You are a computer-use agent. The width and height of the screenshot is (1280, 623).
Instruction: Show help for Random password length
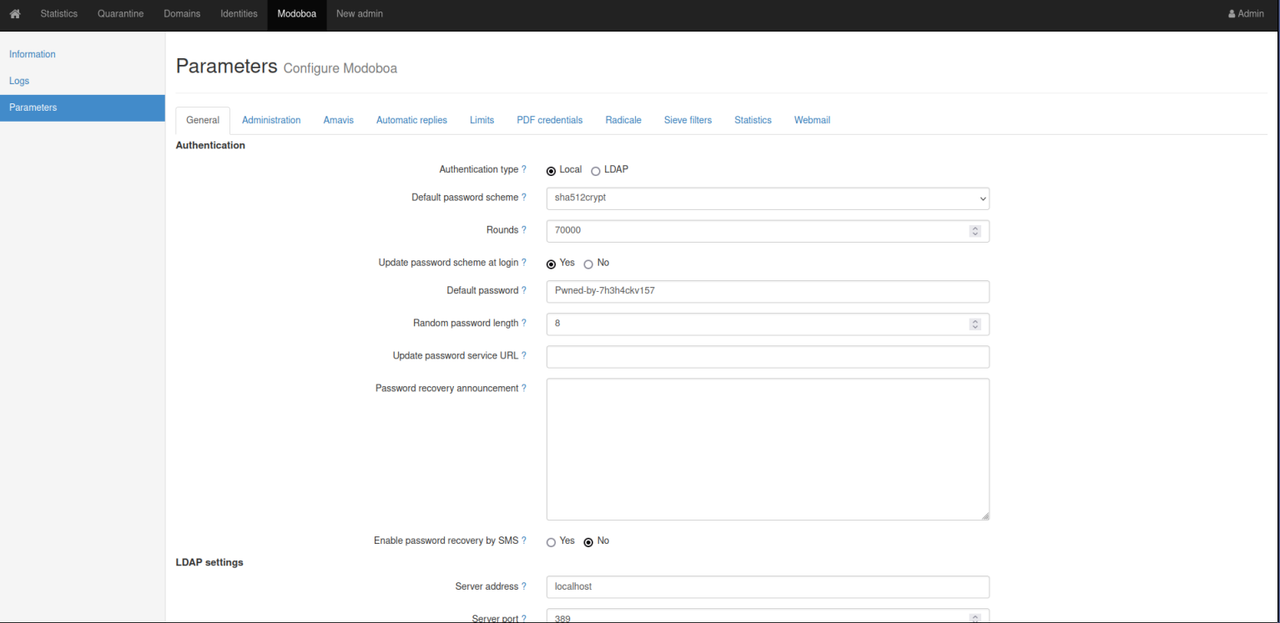(x=524, y=324)
